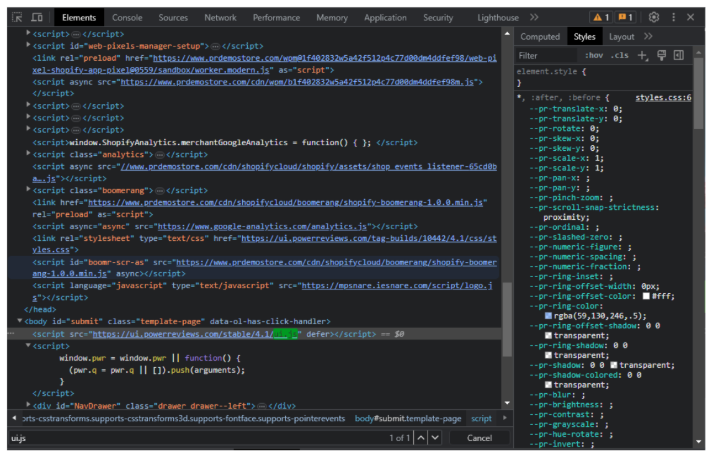Open the Network tab

(220, 18)
